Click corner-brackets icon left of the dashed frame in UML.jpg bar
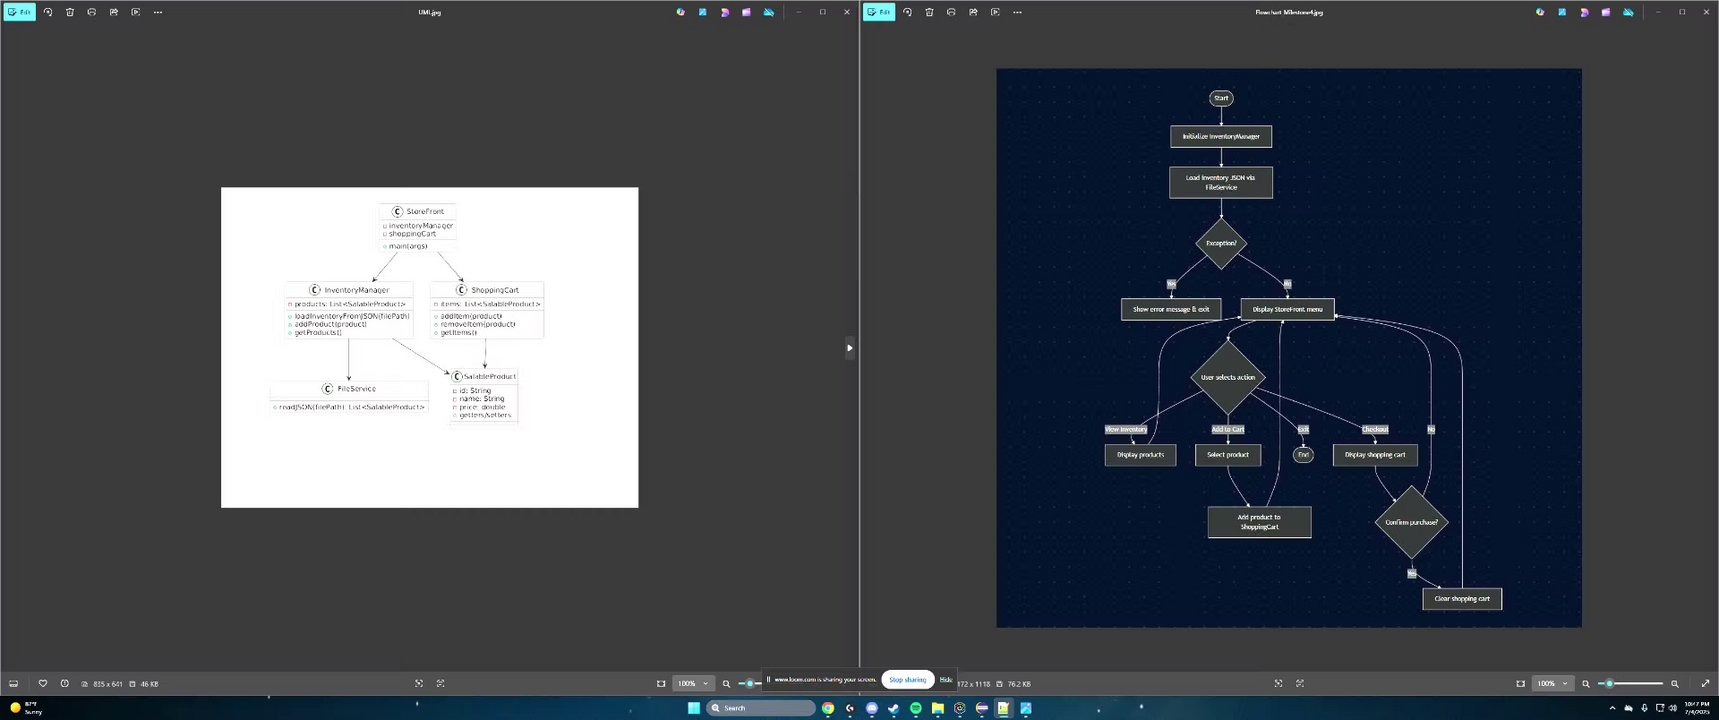This screenshot has width=1719, height=720. [419, 684]
